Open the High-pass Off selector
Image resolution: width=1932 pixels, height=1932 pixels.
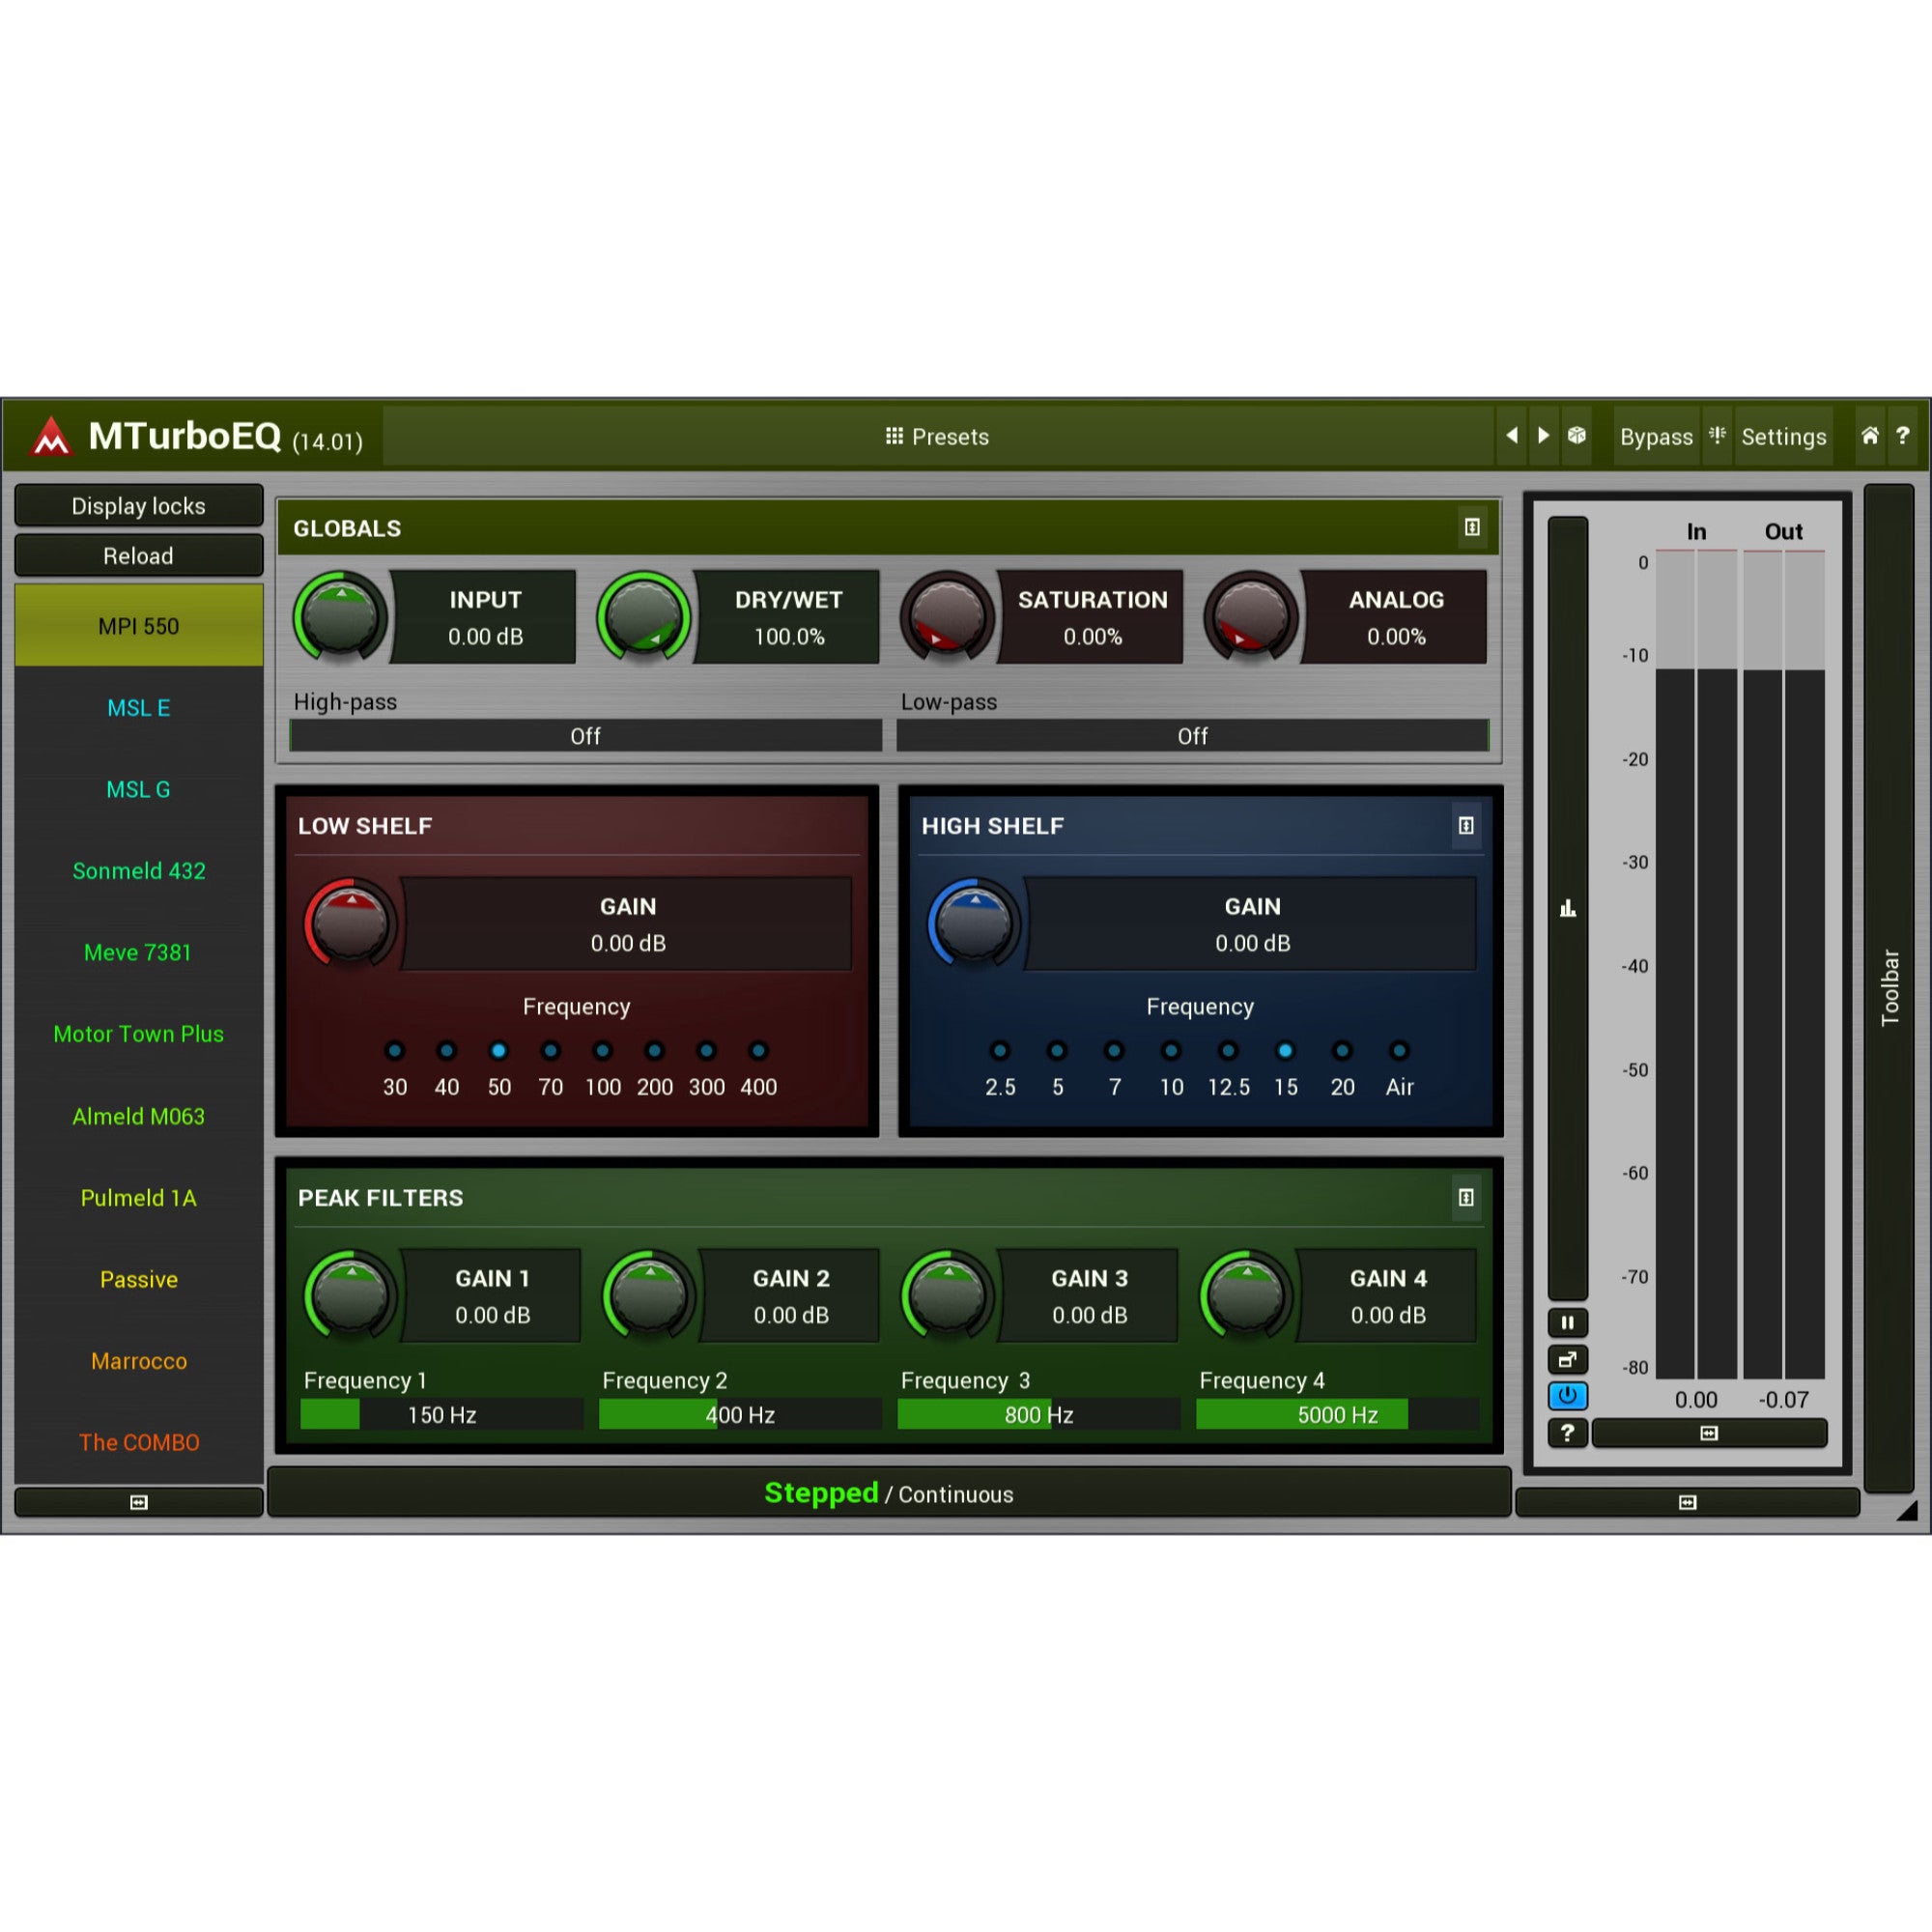[586, 736]
